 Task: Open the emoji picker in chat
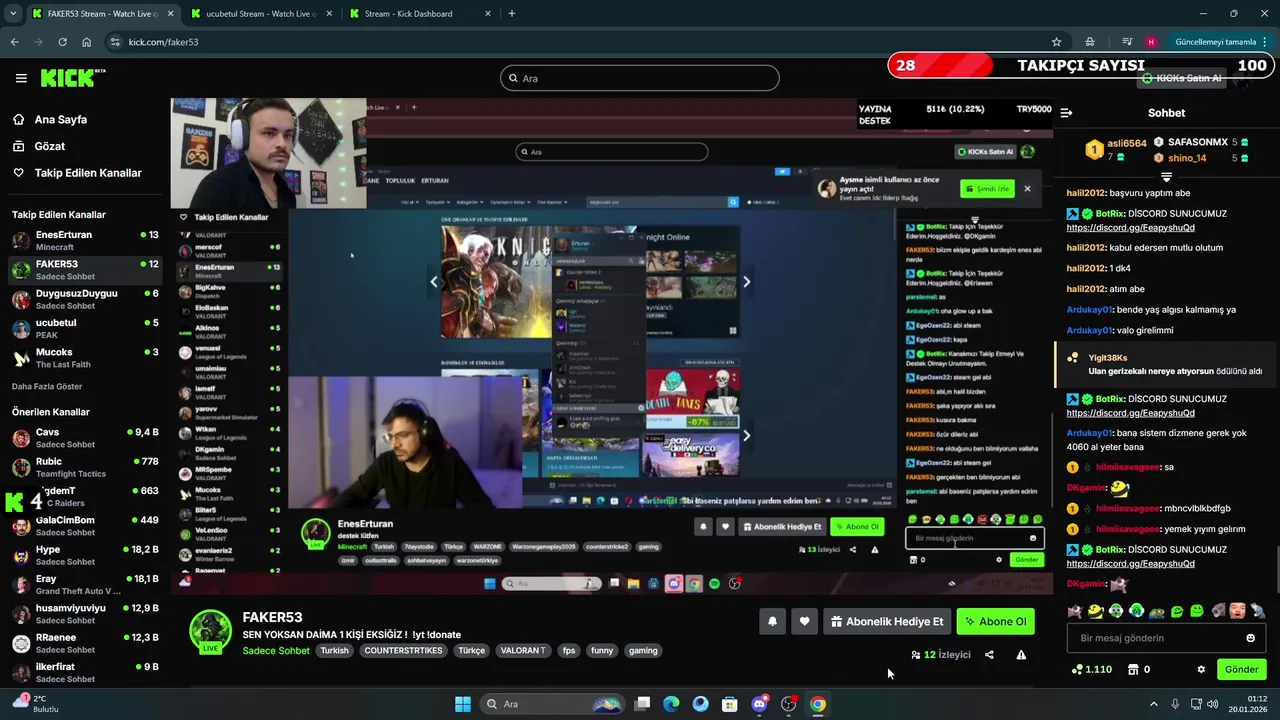1250,638
